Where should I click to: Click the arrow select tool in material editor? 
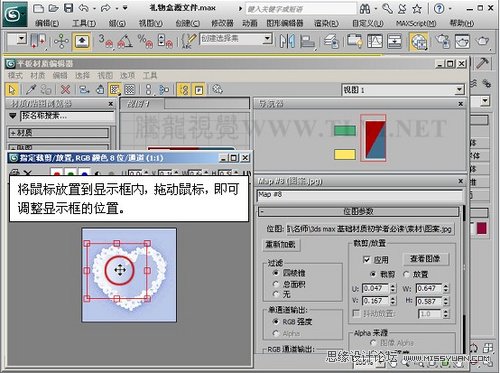tap(13, 89)
